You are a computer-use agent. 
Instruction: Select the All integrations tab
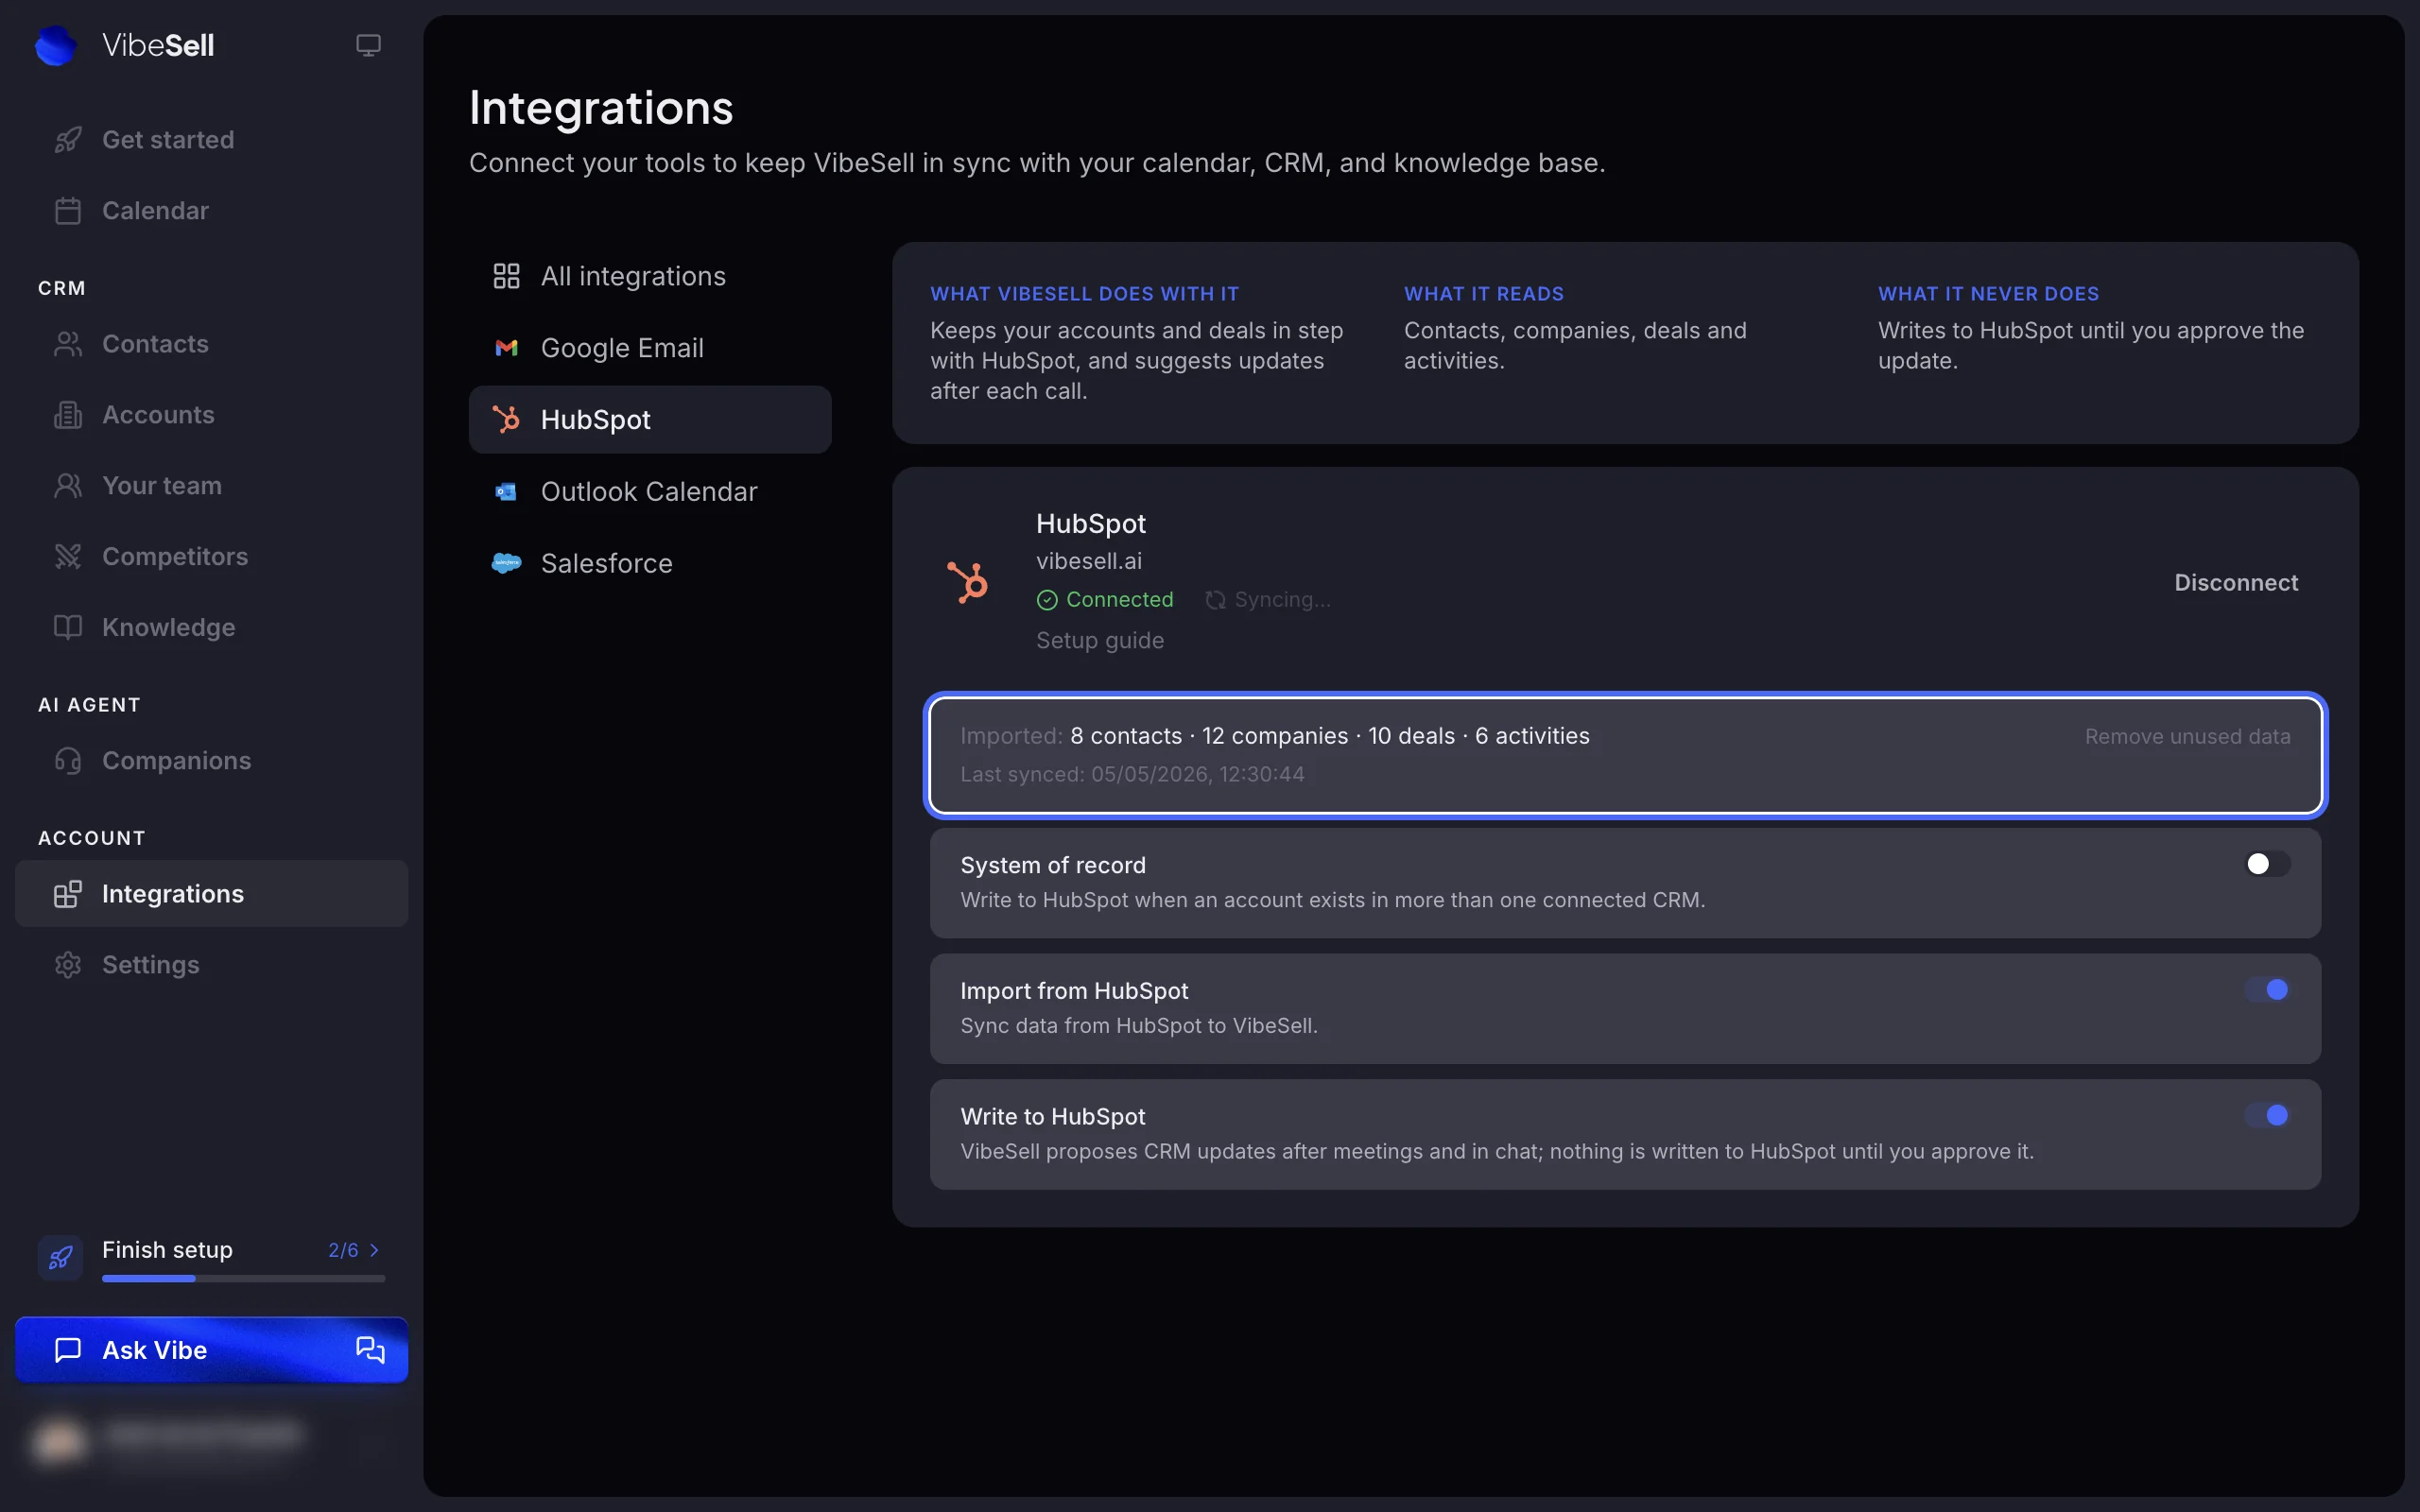[x=650, y=277]
